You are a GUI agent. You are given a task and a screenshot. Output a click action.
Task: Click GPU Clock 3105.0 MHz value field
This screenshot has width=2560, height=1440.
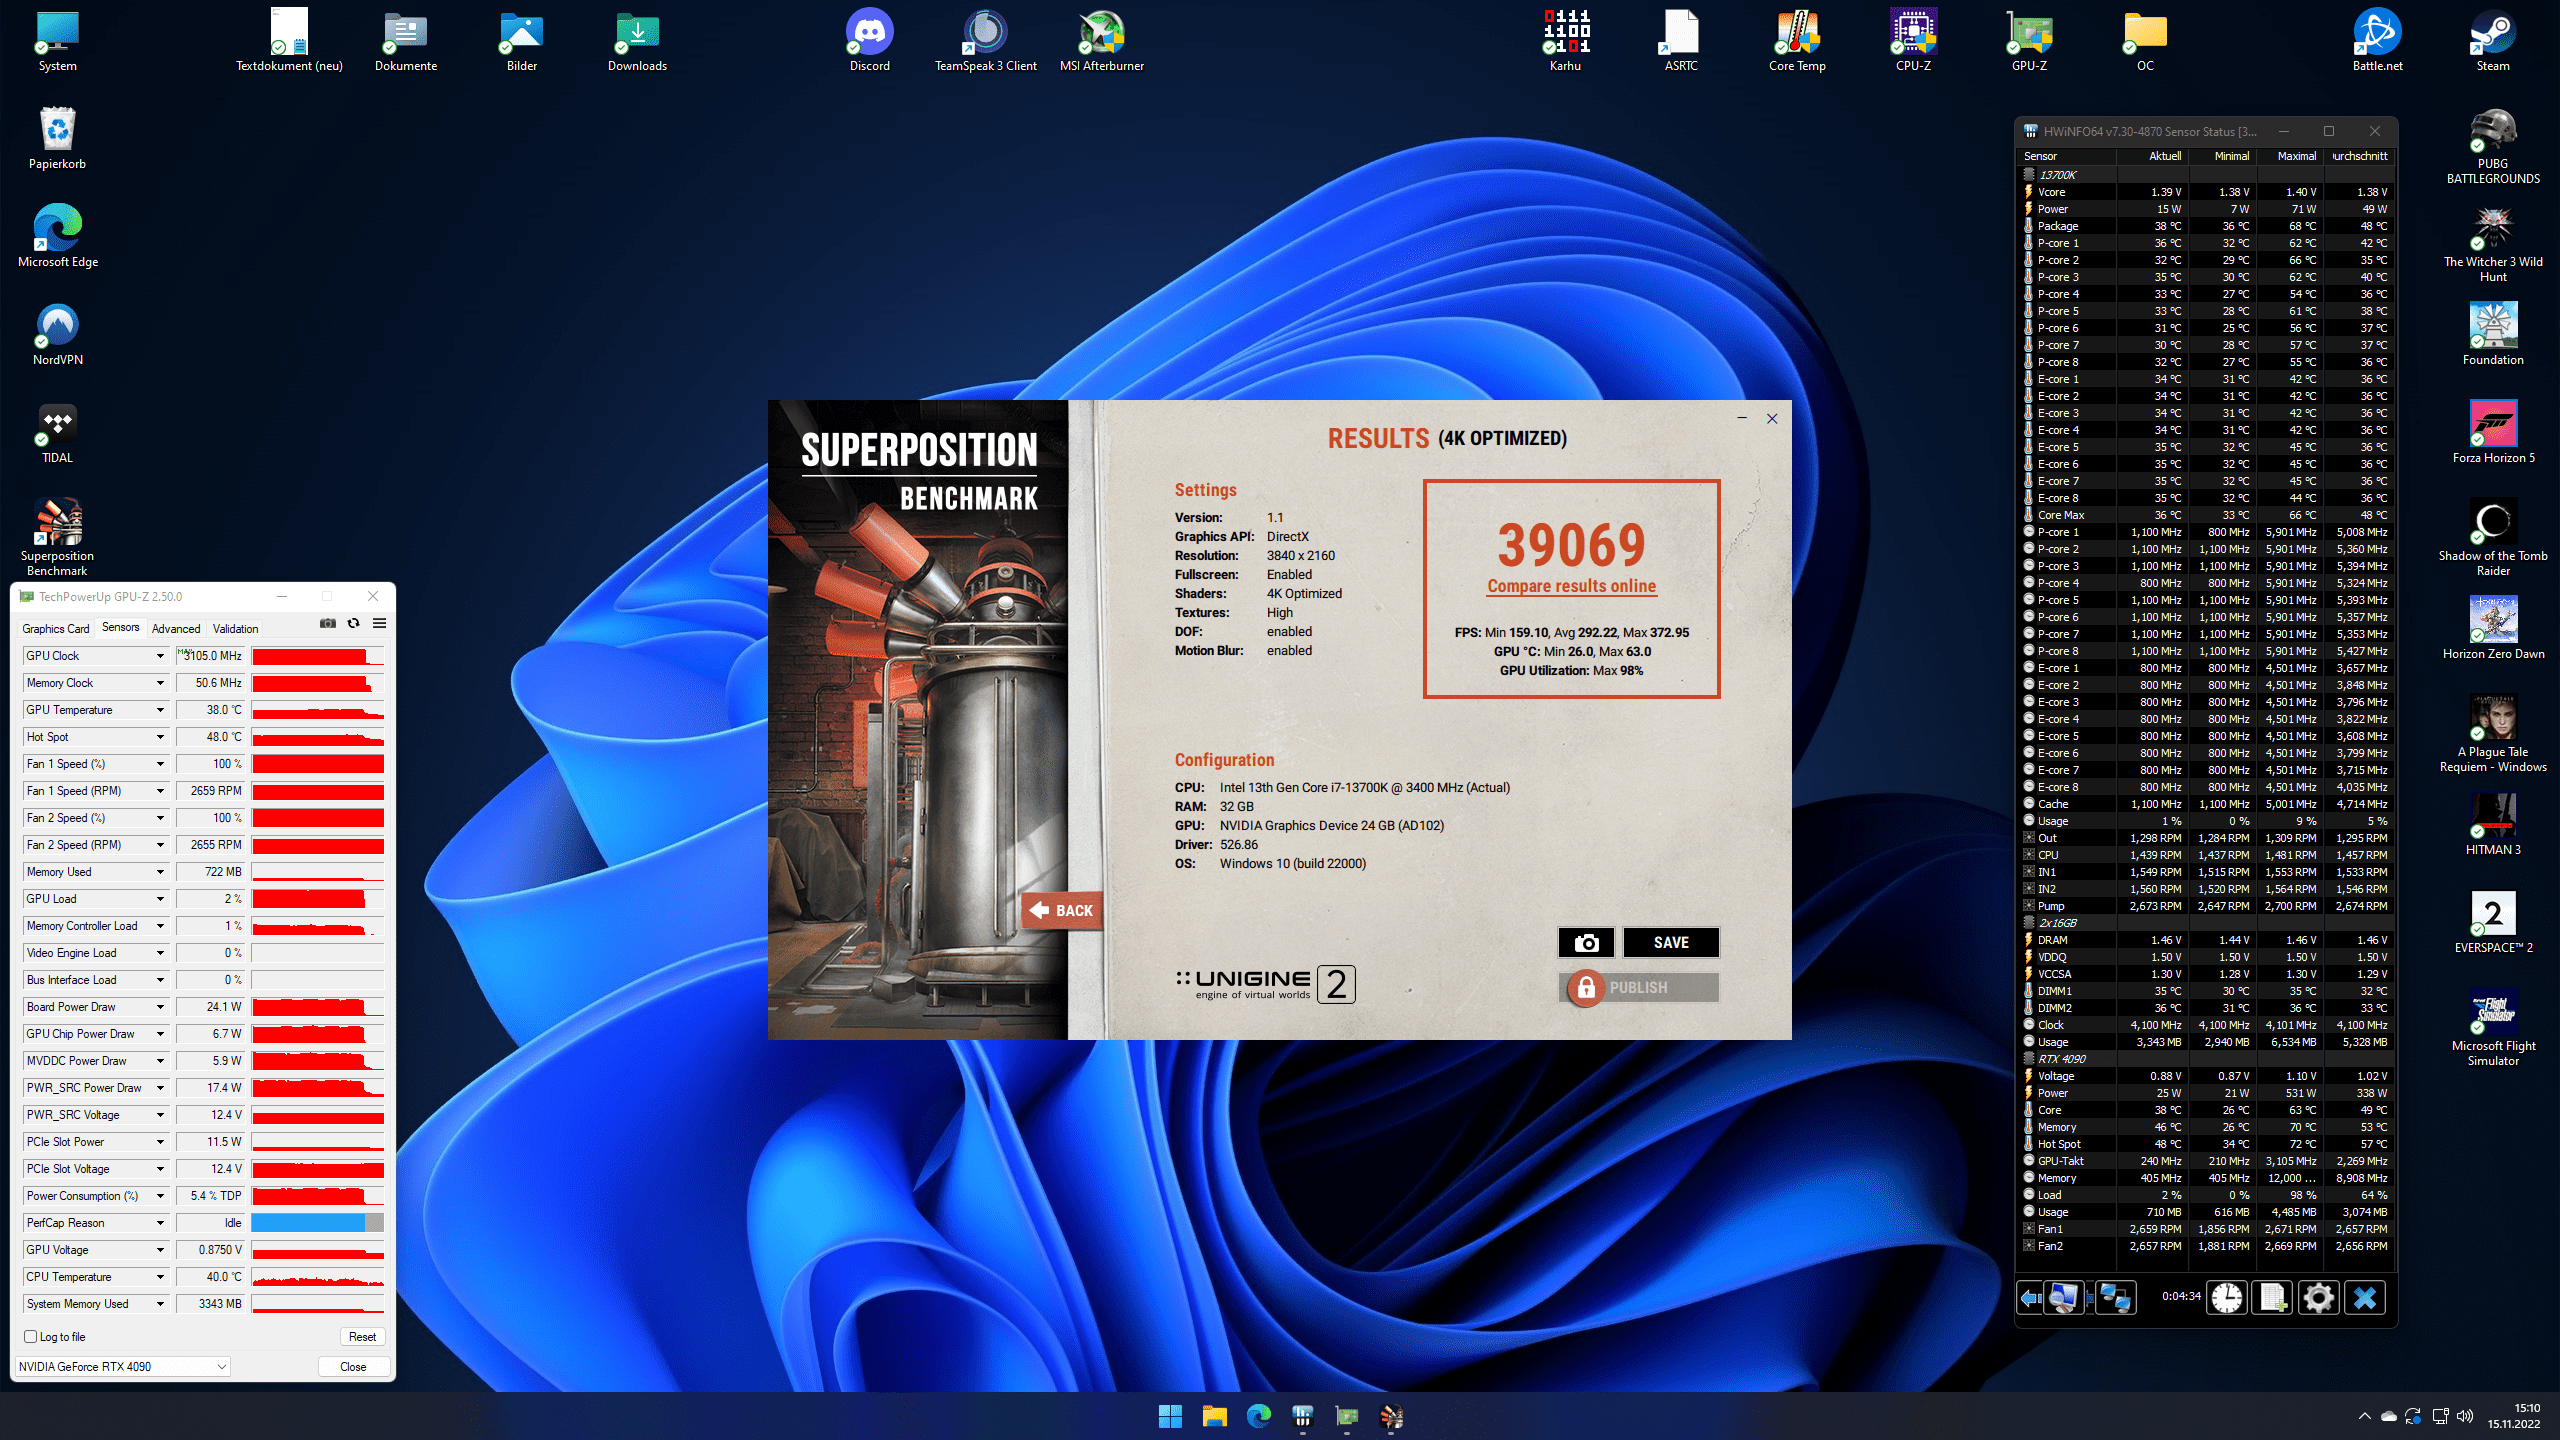pyautogui.click(x=211, y=656)
